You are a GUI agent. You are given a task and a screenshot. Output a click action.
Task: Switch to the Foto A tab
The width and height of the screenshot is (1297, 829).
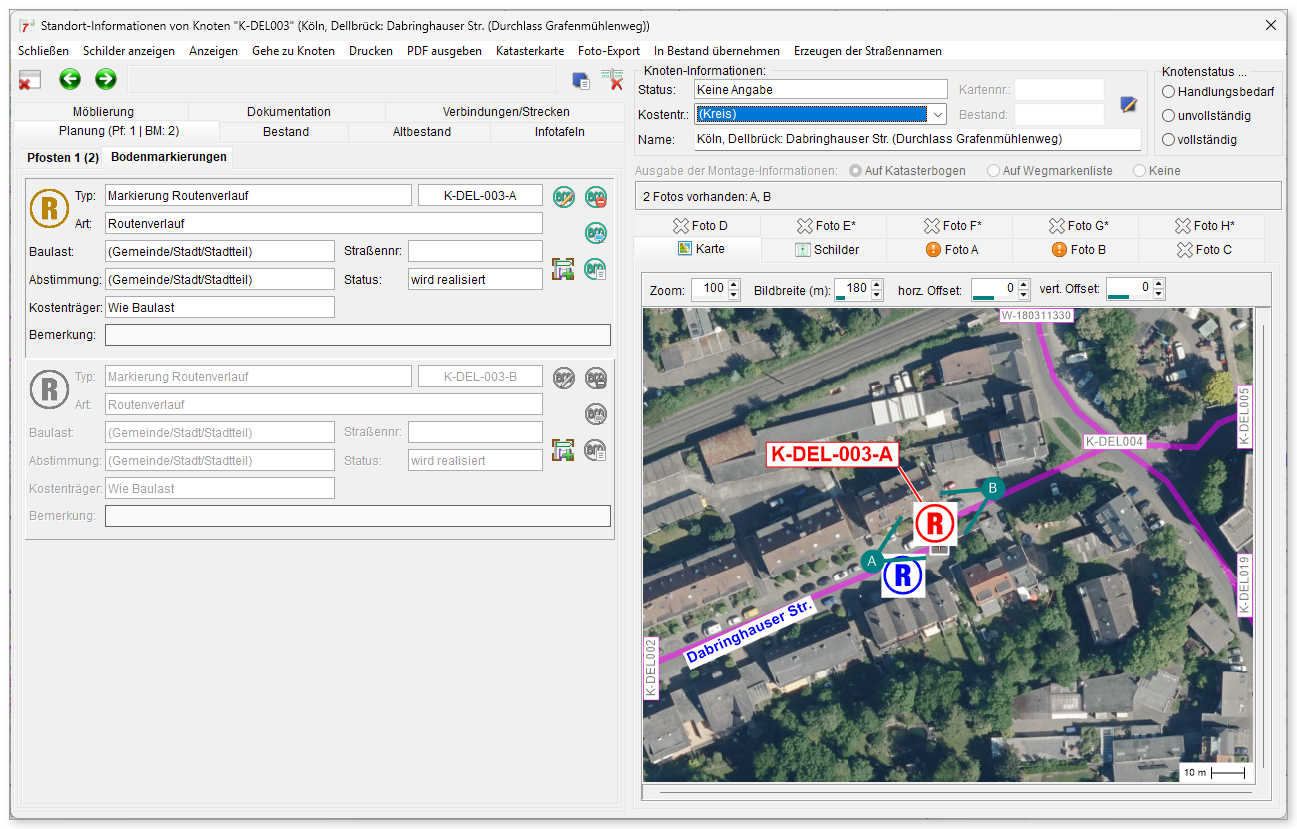click(950, 250)
